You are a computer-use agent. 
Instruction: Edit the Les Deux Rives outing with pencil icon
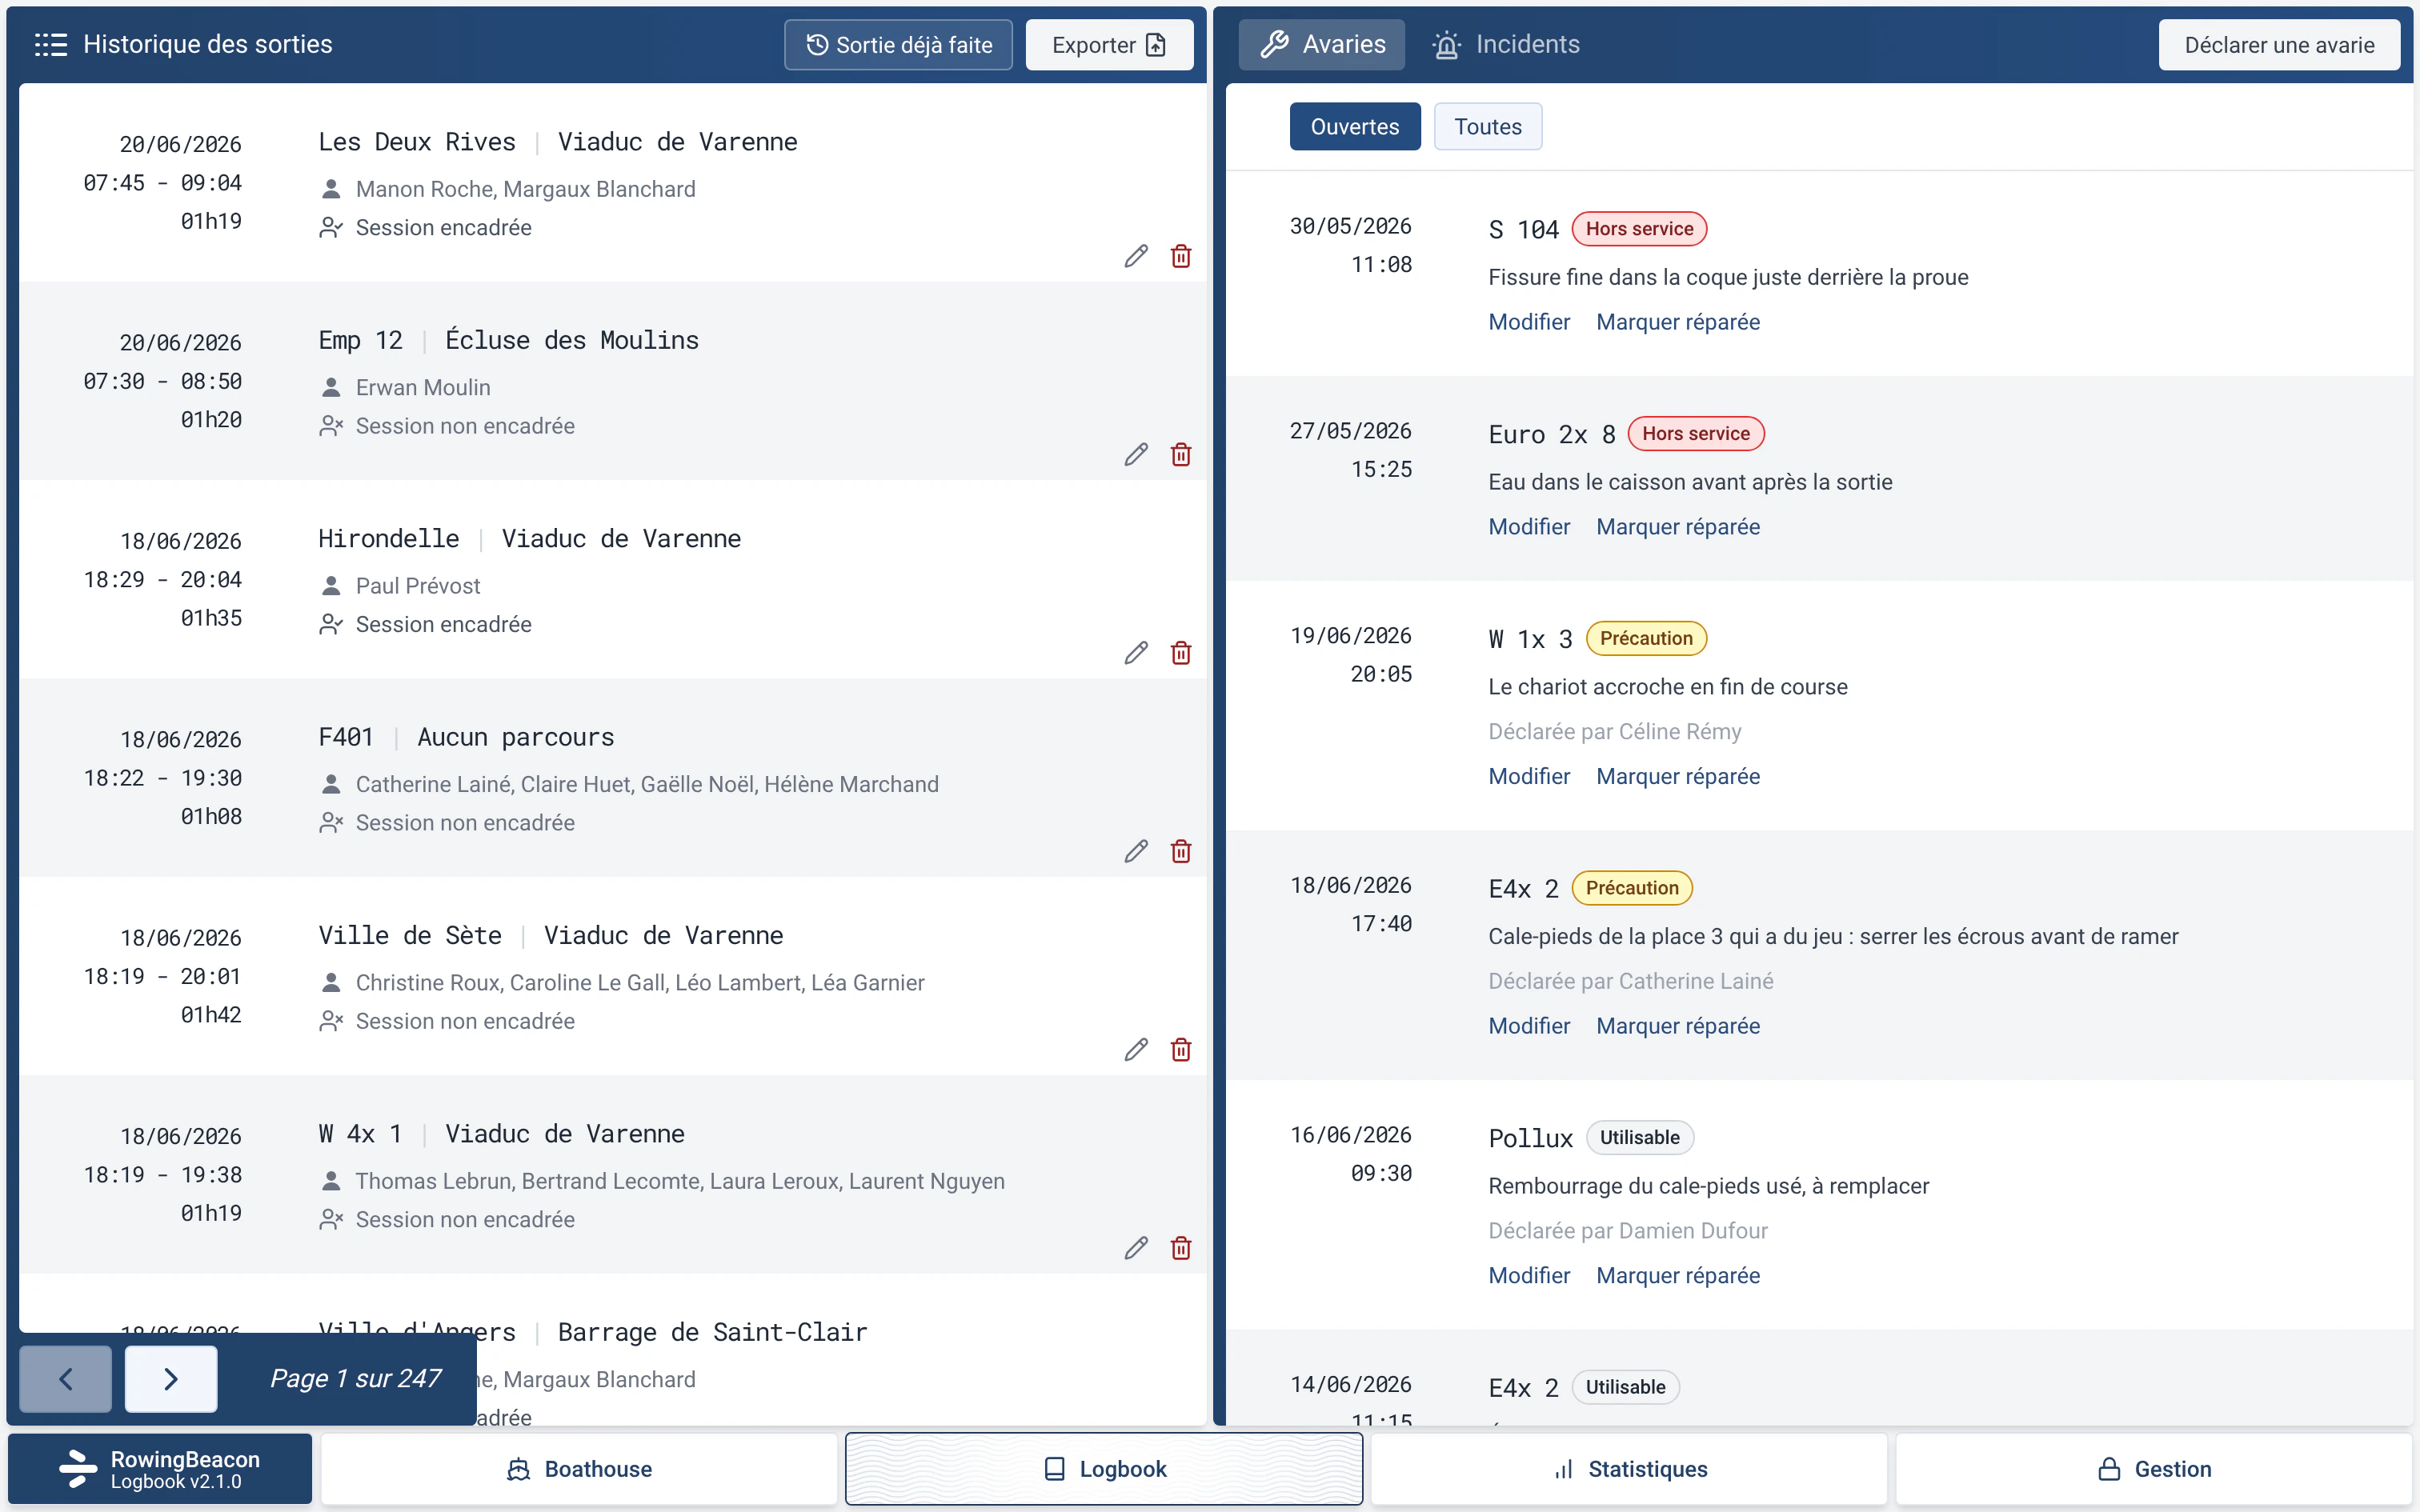[1136, 256]
